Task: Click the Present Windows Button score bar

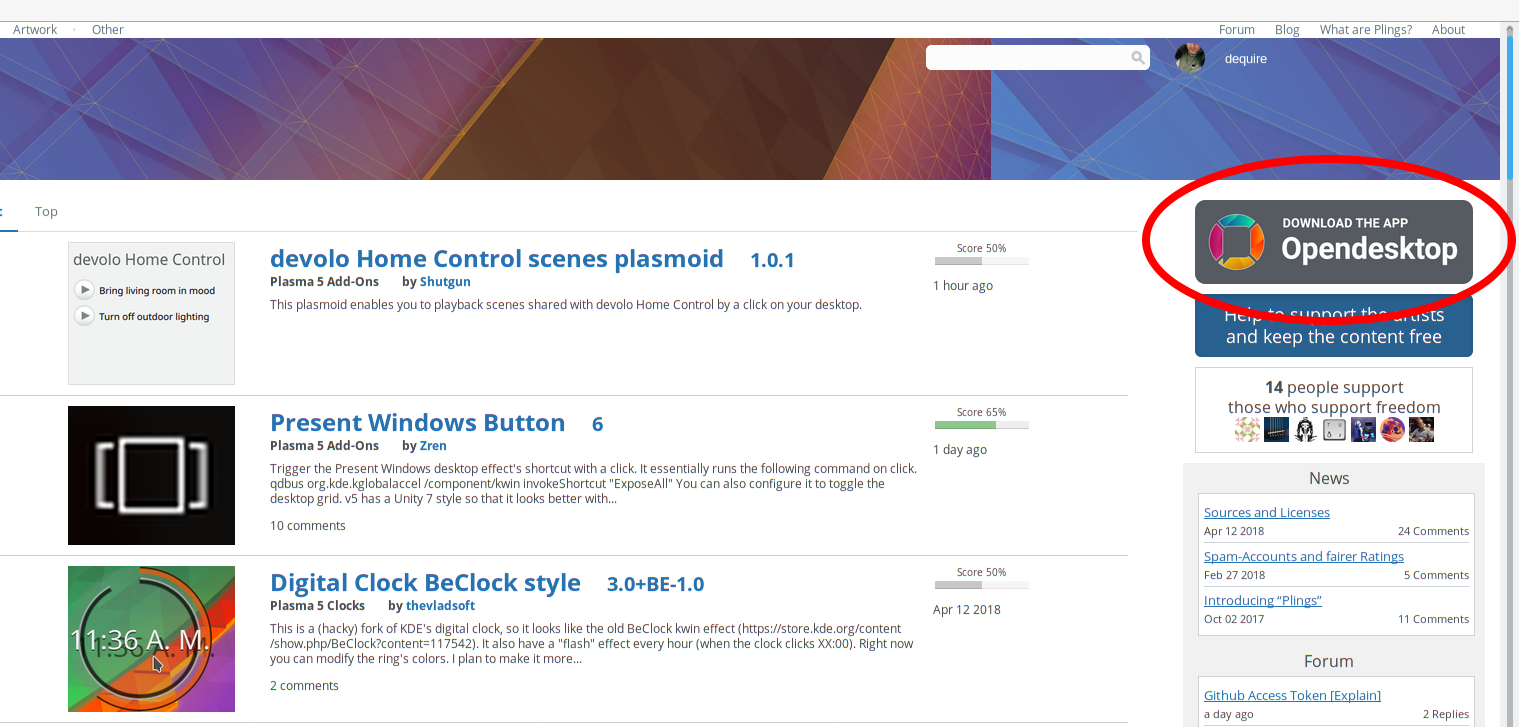Action: 981,424
